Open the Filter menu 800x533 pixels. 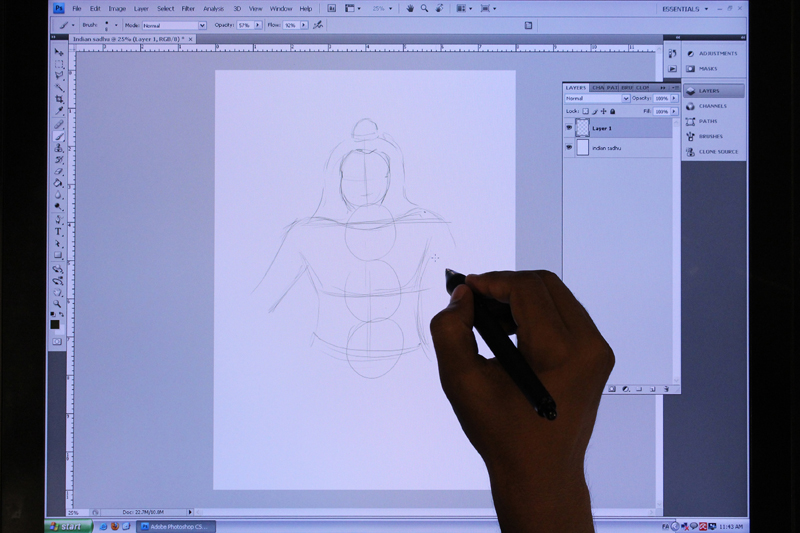click(188, 9)
